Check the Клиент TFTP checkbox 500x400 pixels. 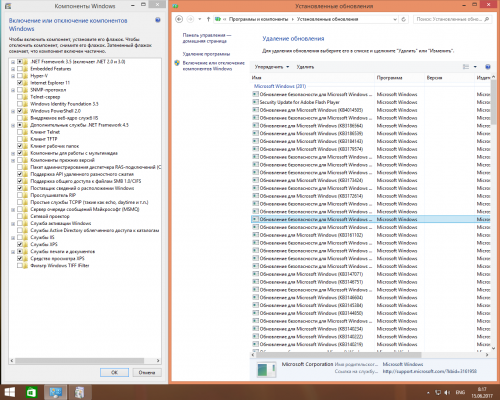(x=20, y=139)
